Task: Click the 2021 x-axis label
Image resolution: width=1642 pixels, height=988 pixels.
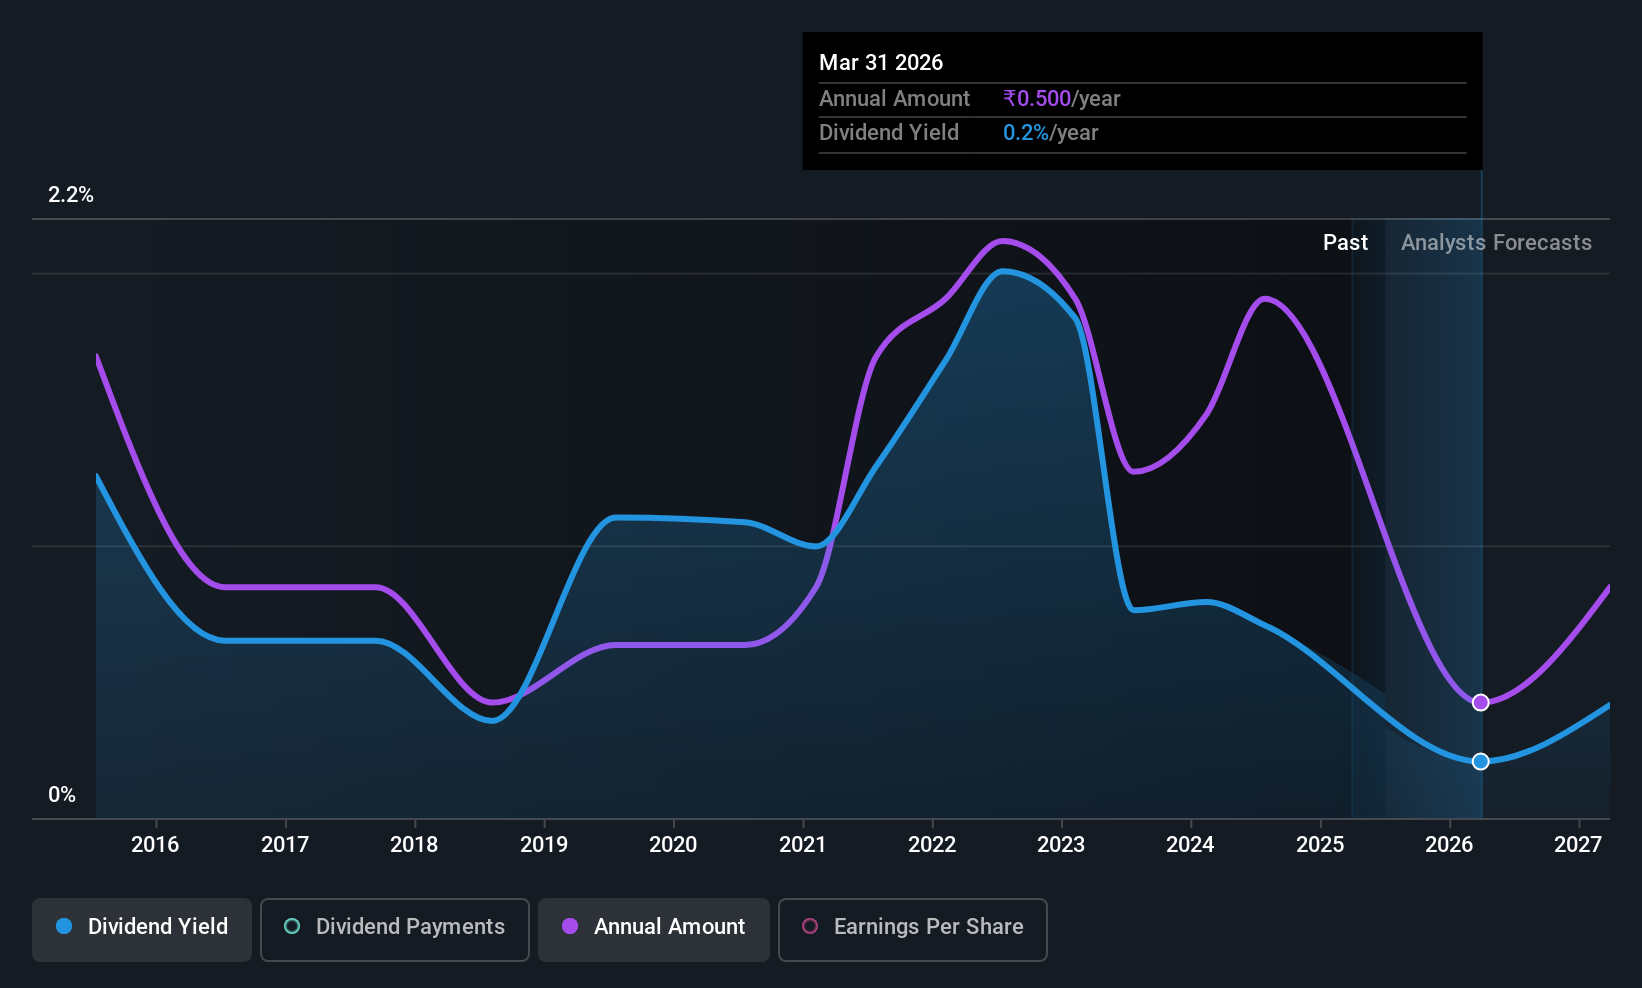Action: click(x=803, y=845)
